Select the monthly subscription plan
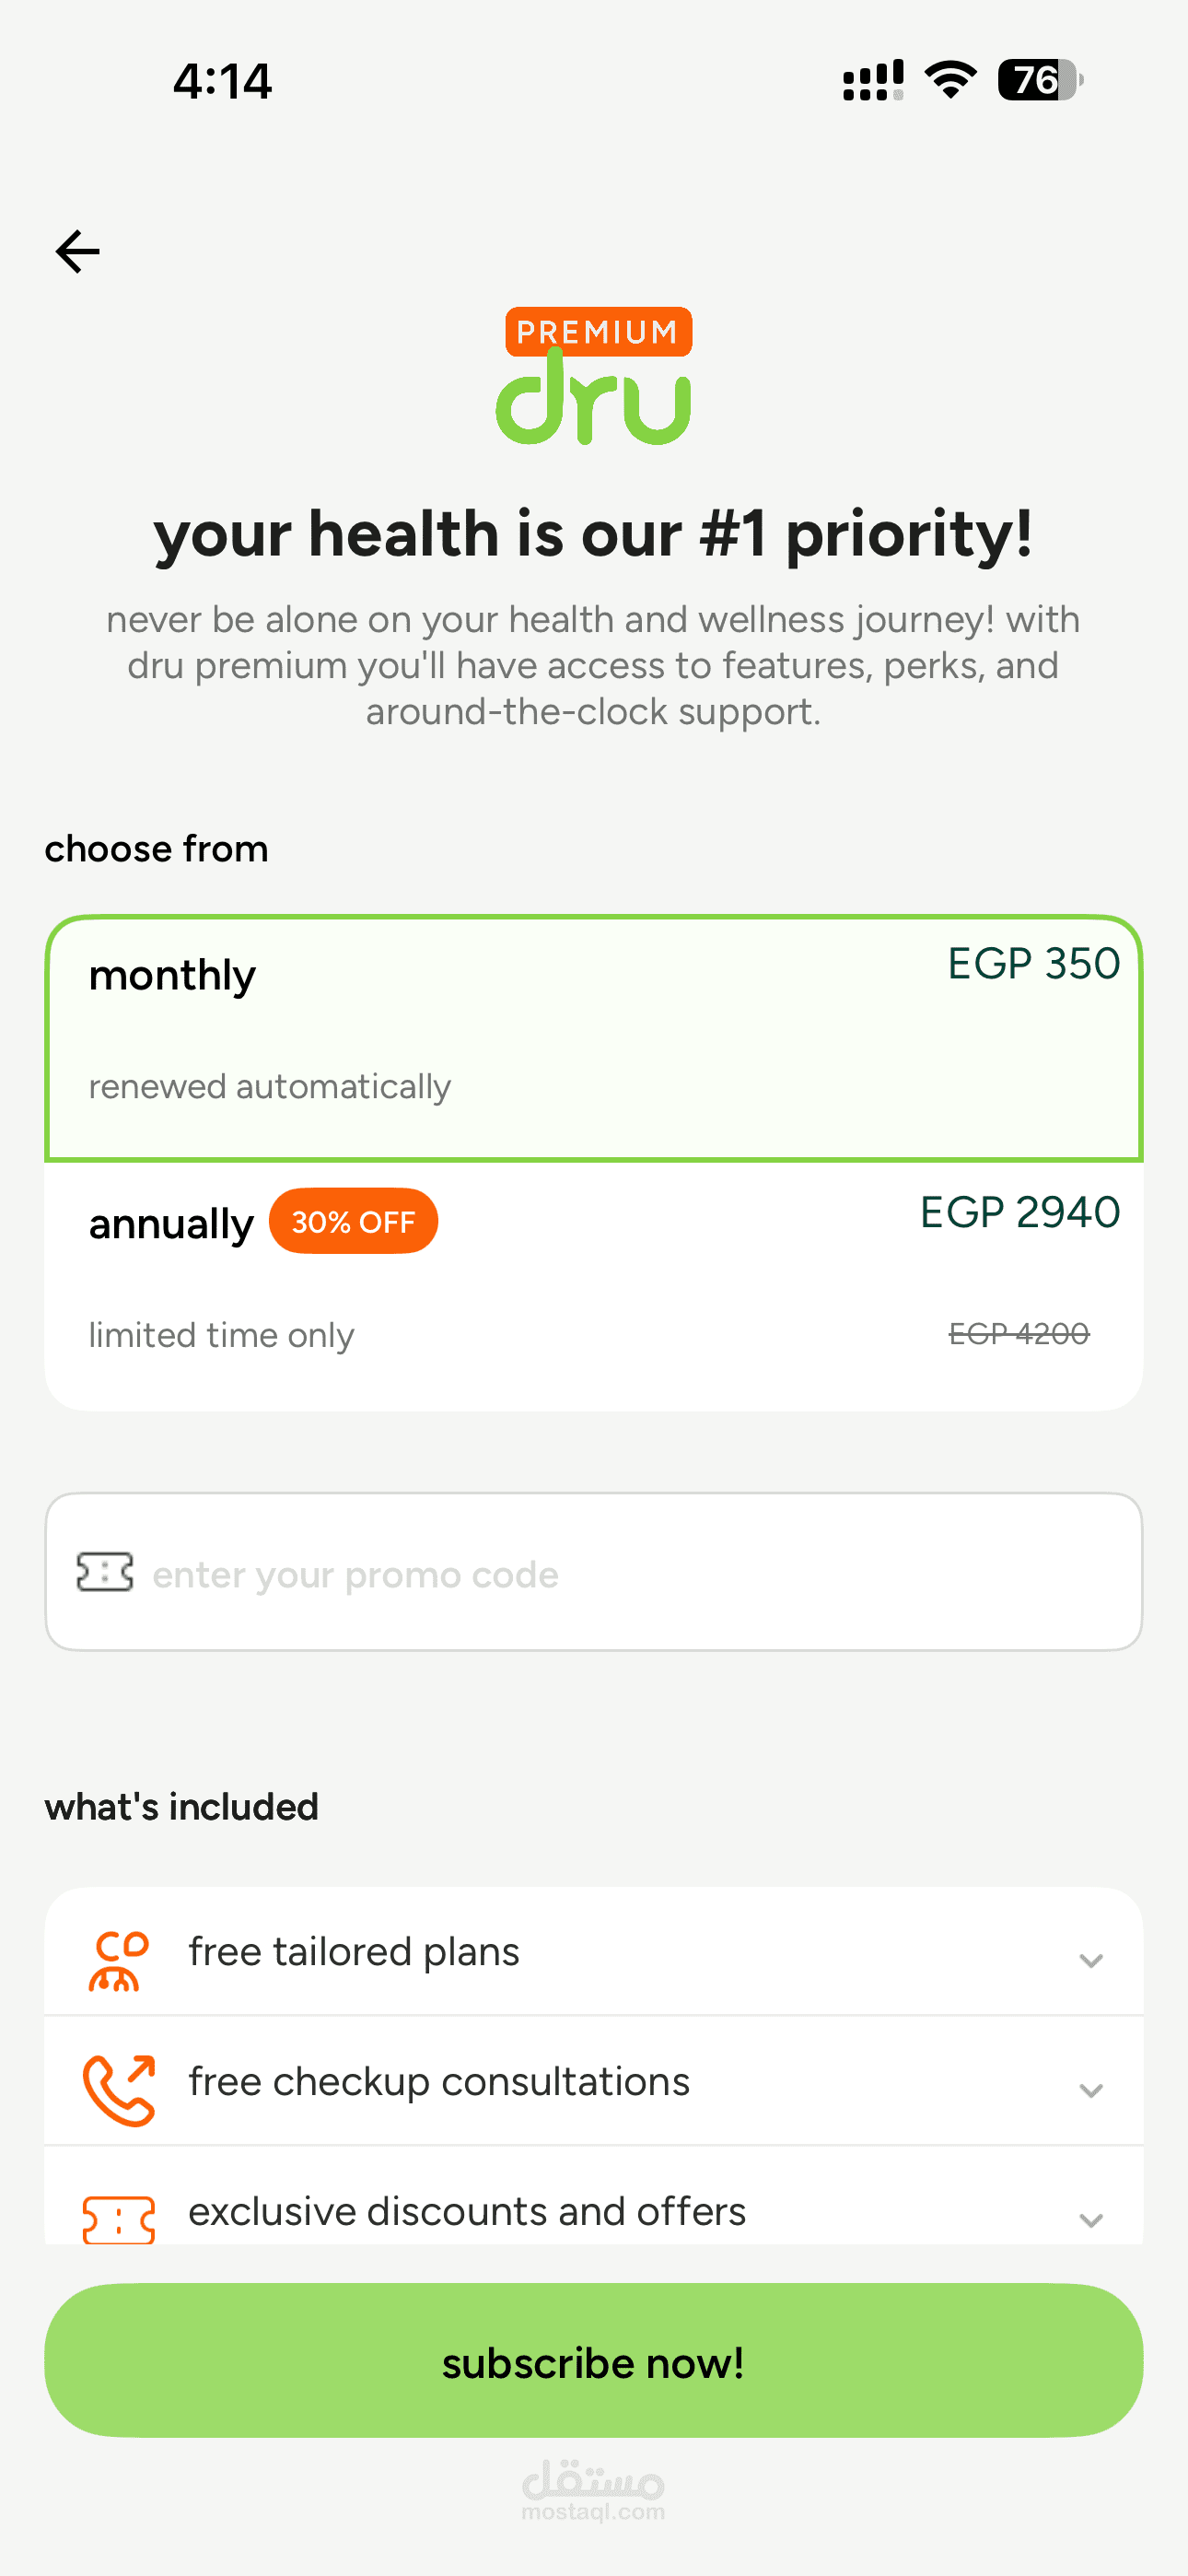The width and height of the screenshot is (1188, 2576). [593, 1038]
